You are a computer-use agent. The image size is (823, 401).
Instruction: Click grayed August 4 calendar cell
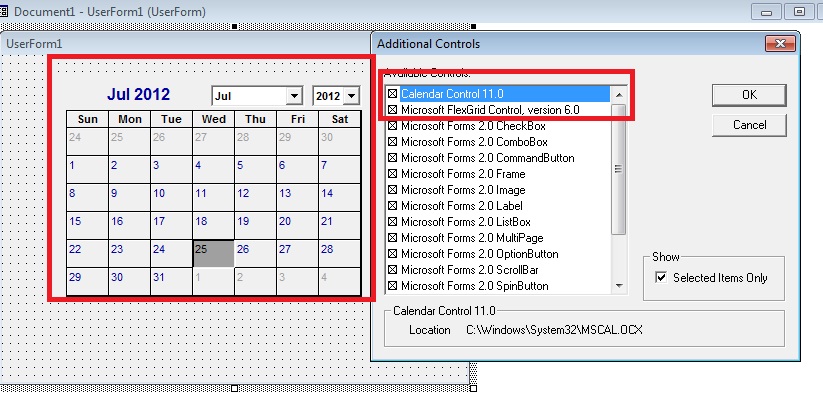(x=339, y=282)
